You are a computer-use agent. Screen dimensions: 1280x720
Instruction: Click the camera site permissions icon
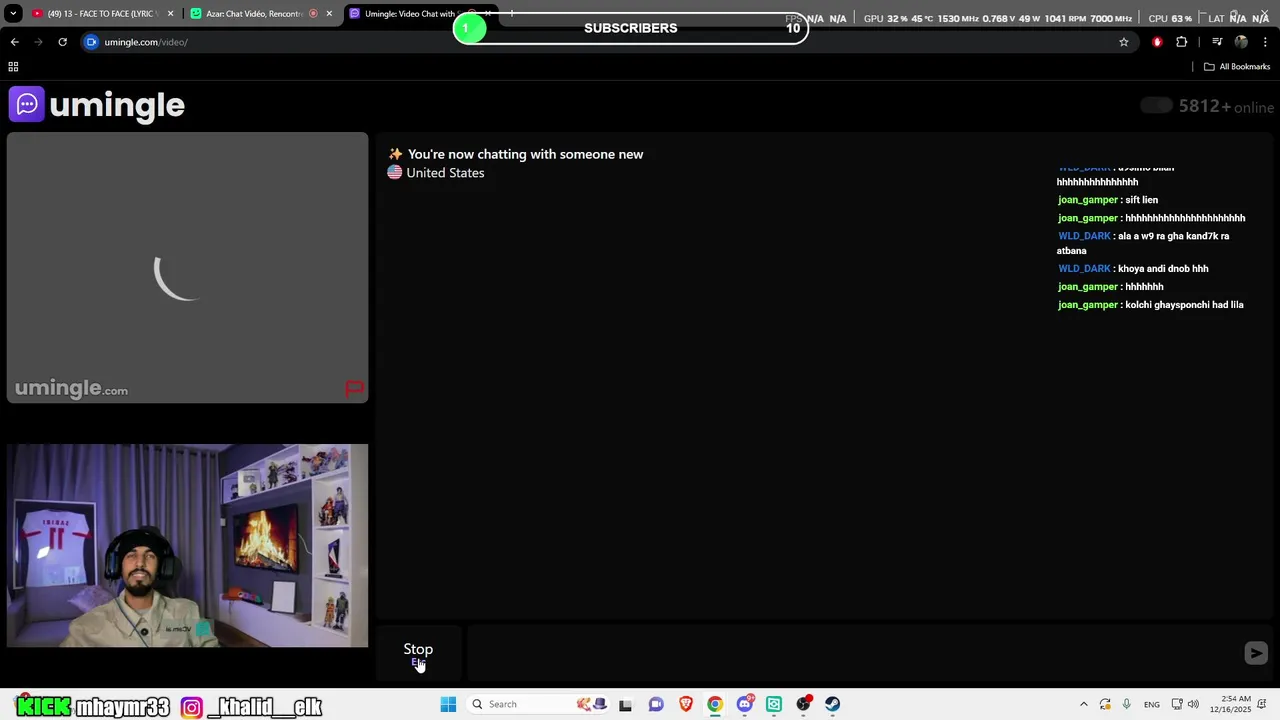[91, 42]
